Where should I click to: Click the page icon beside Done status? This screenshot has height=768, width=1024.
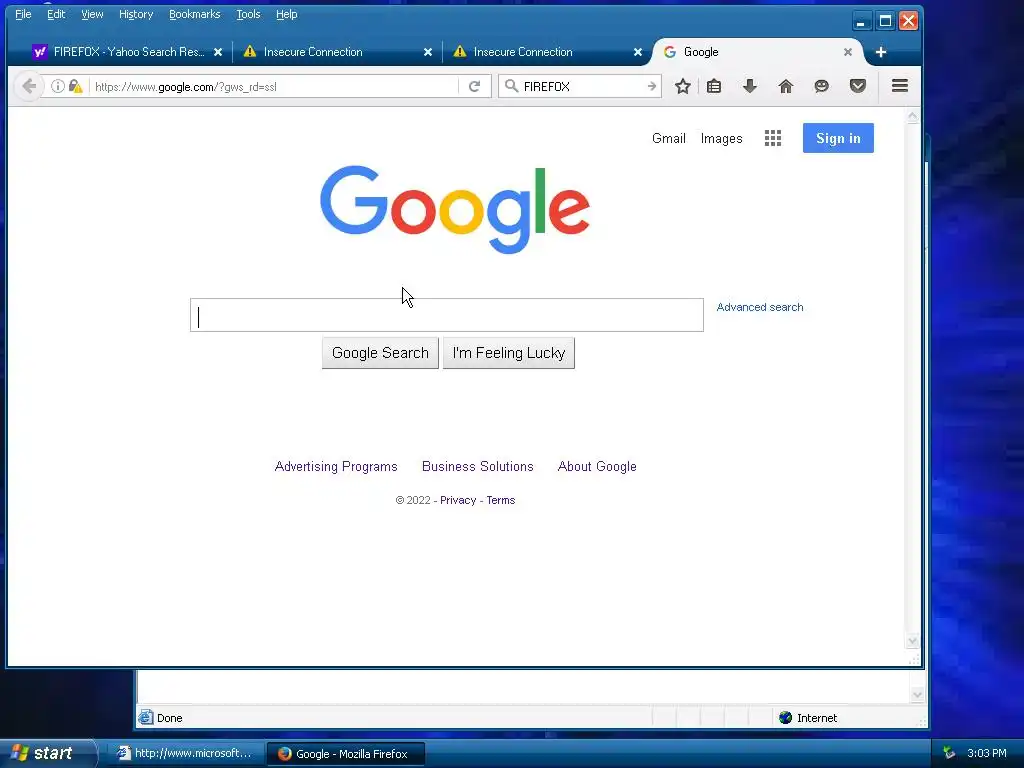coord(146,718)
